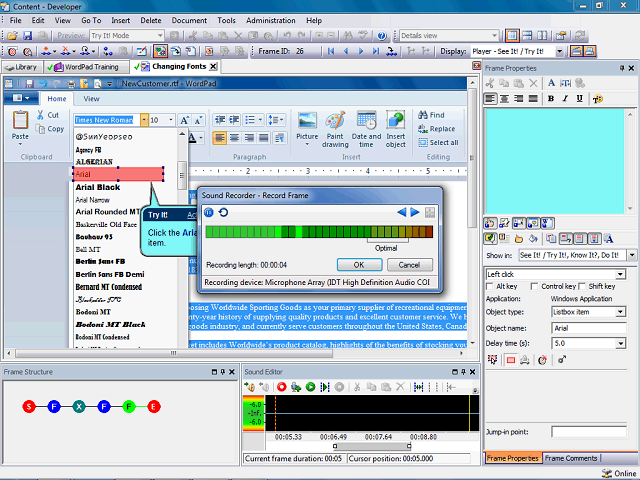Viewport: 640px width, 480px height.
Task: Click the red record button in Sound Editor
Action: pyautogui.click(x=282, y=387)
